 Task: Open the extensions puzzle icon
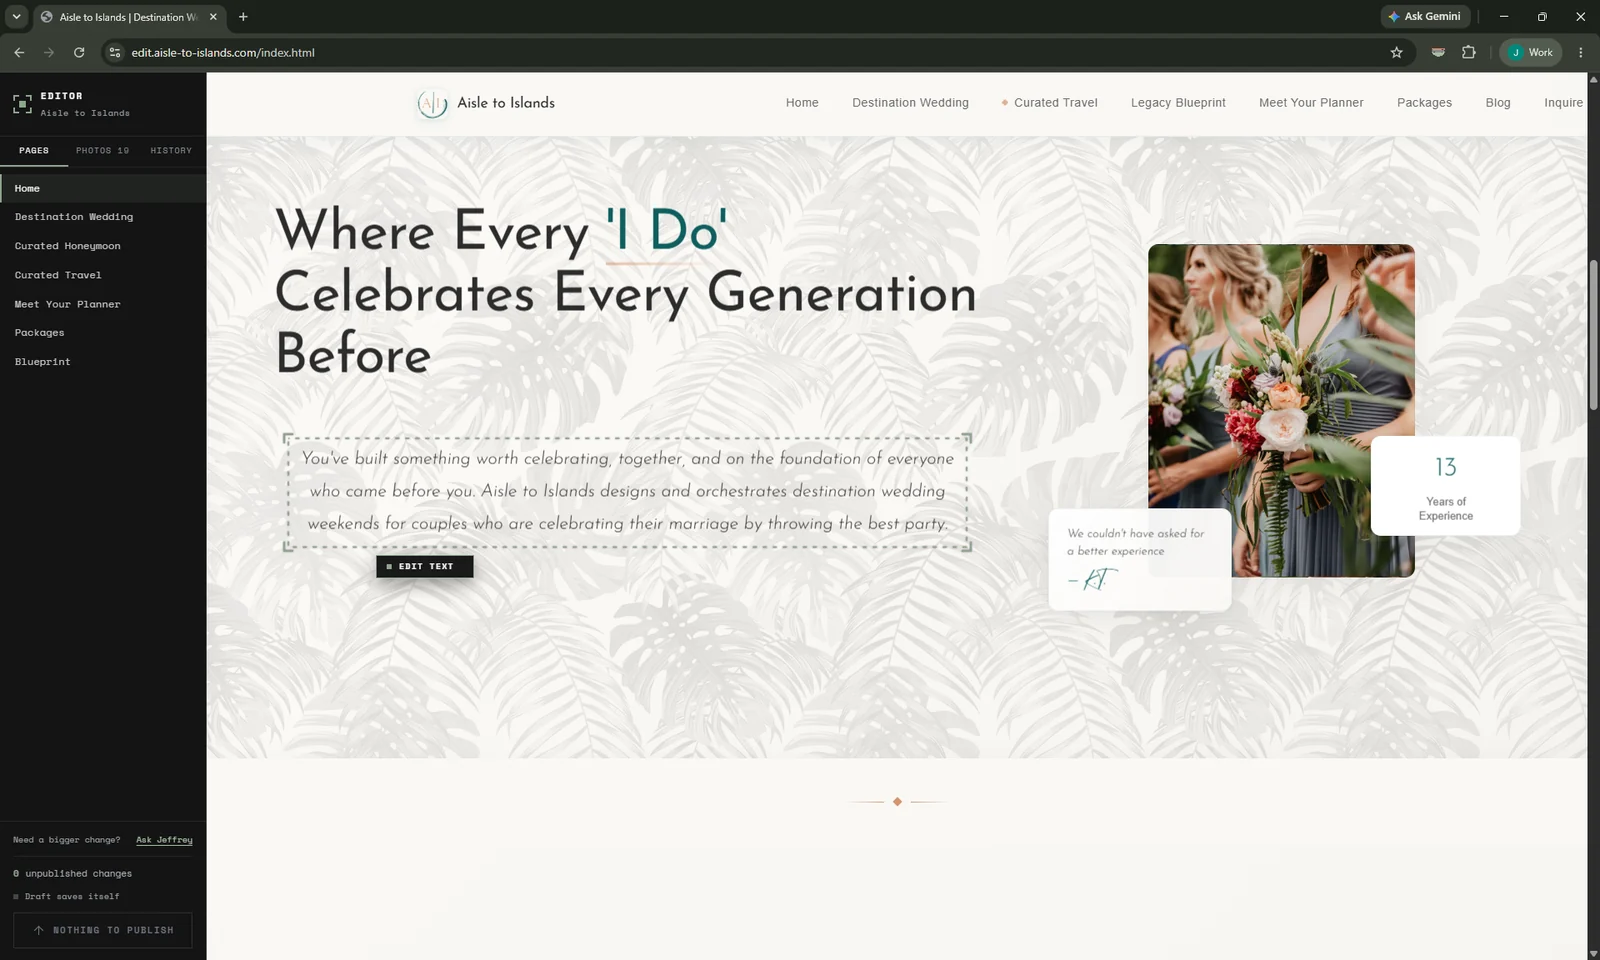click(x=1469, y=52)
